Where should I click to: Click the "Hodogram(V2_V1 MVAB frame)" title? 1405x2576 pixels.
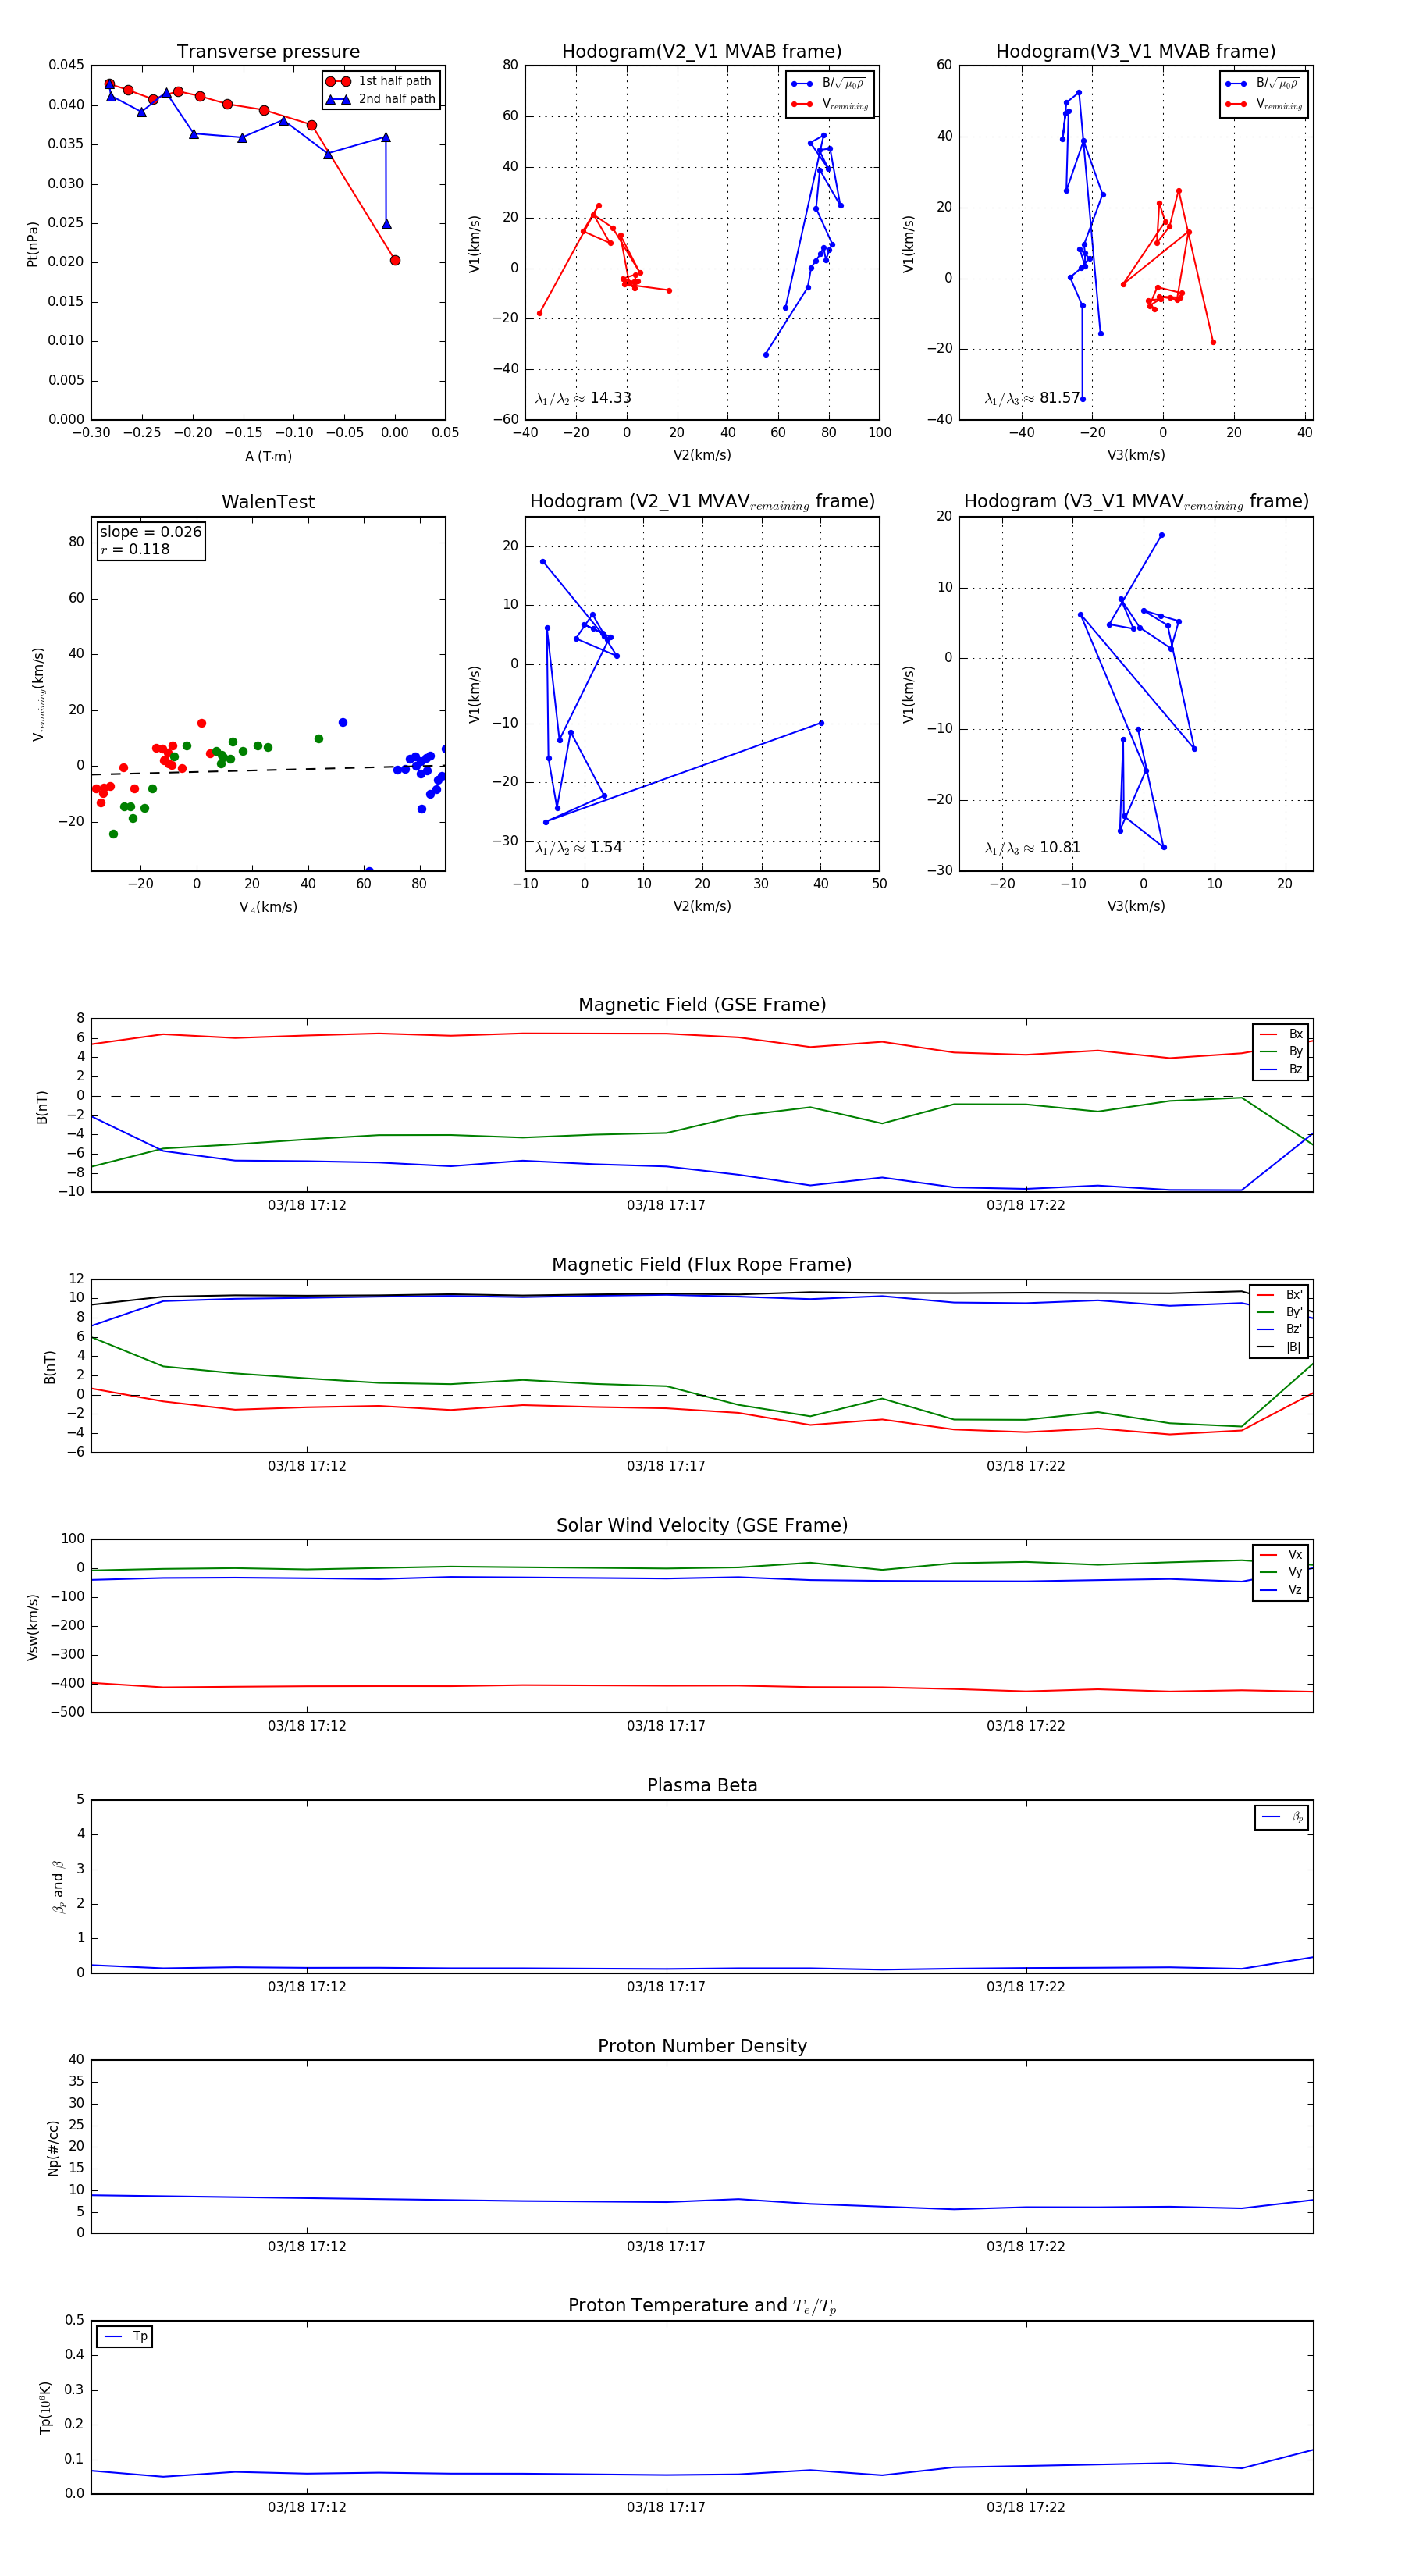[x=702, y=52]
